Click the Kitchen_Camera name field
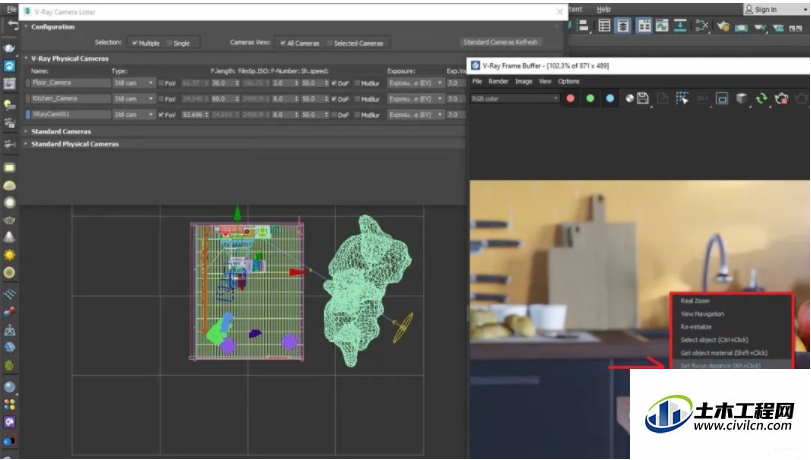 click(70, 98)
